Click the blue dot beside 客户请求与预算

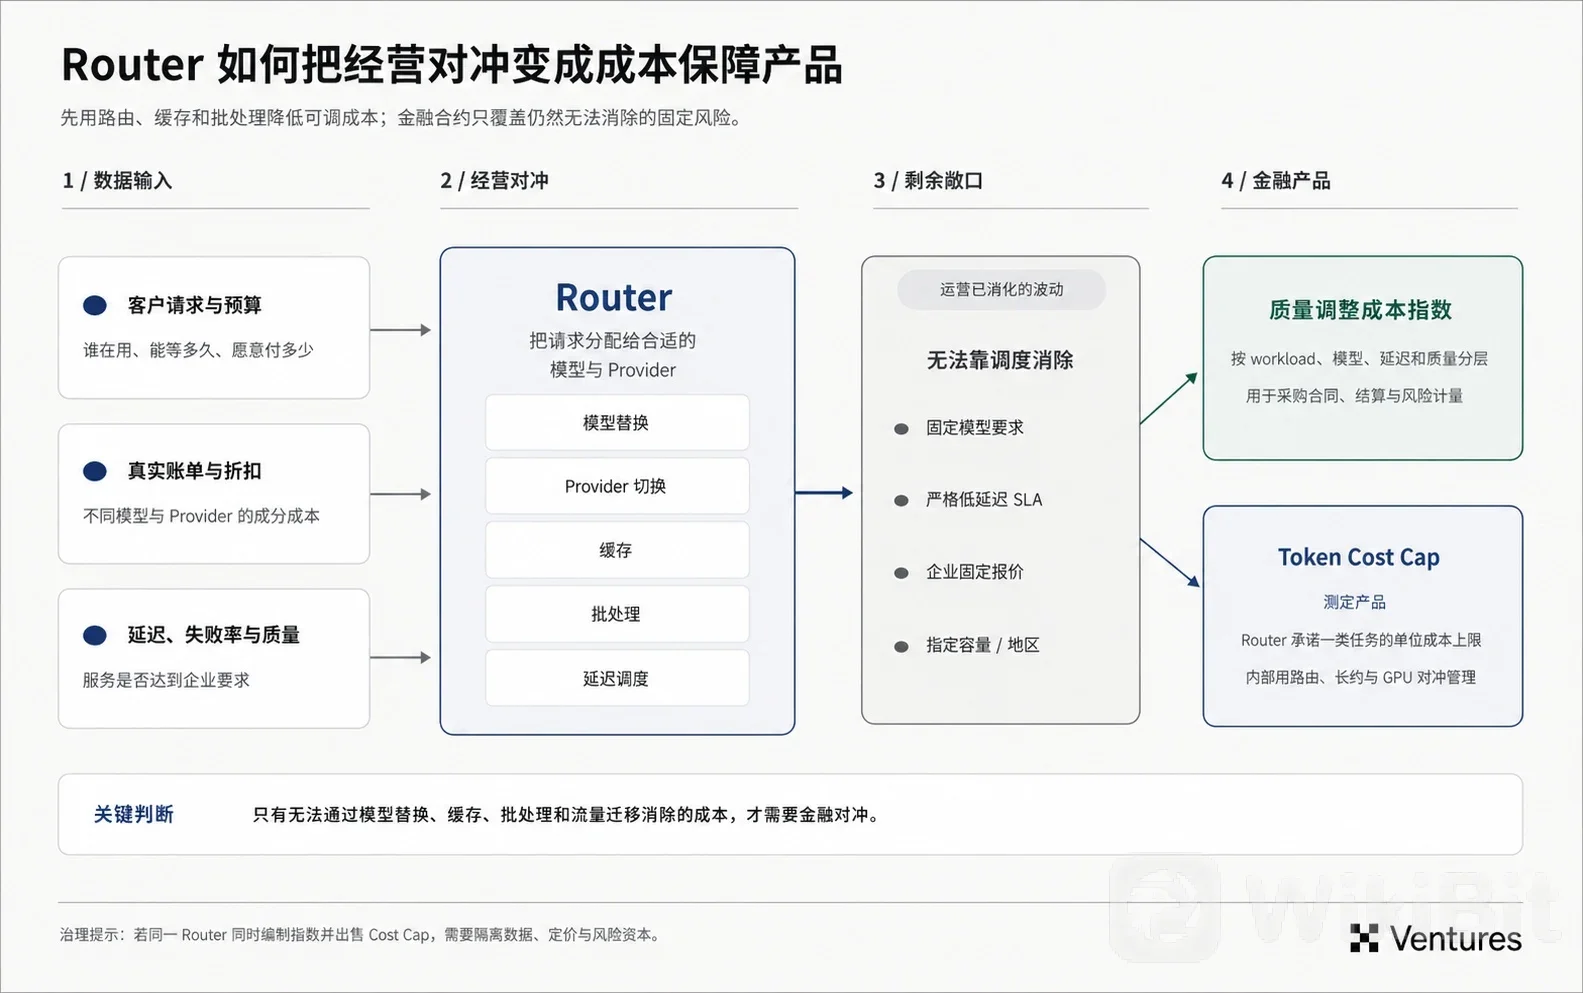tap(95, 305)
